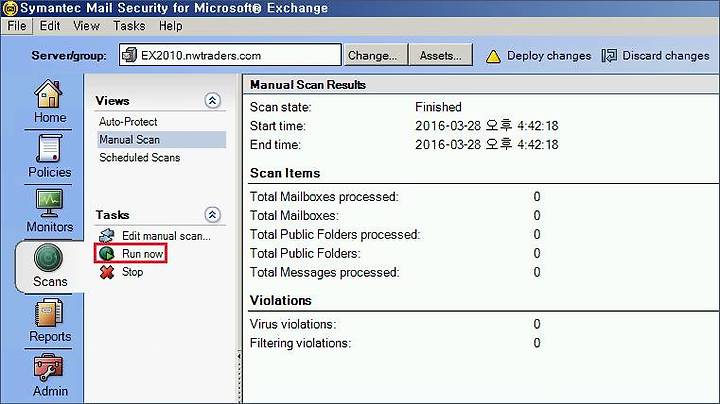Open the Policies section icon
This screenshot has height=404, width=720.
click(49, 148)
